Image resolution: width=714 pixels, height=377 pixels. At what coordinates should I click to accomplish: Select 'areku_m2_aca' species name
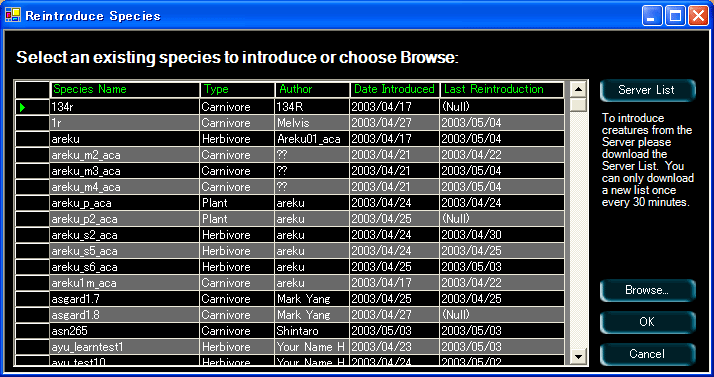pos(125,155)
